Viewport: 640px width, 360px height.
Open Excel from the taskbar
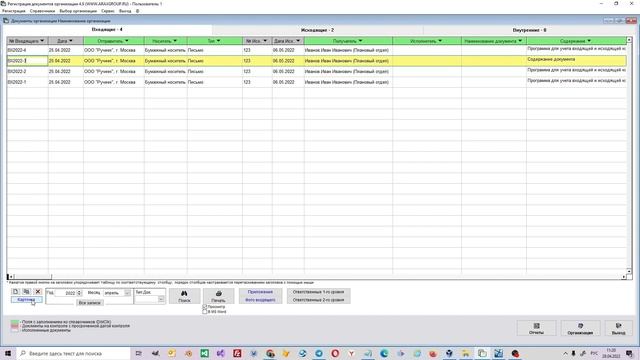coord(204,353)
